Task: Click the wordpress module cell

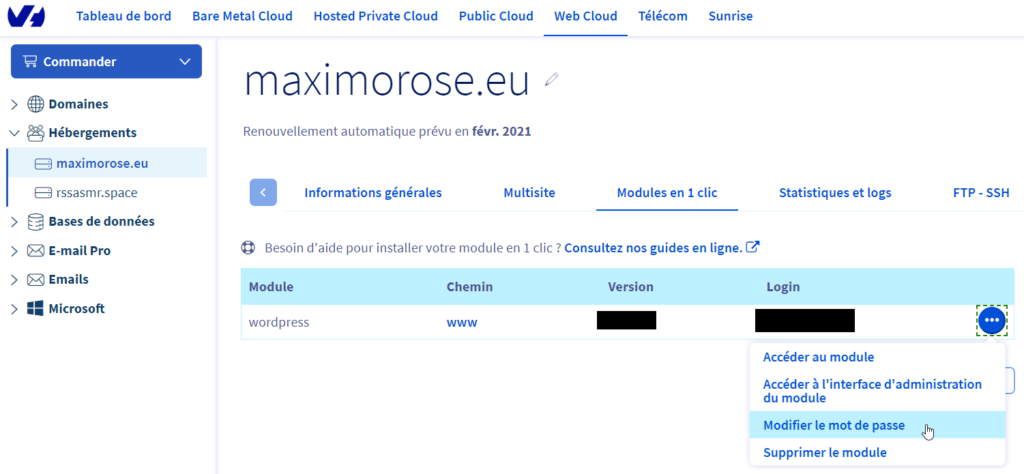Action: point(279,323)
